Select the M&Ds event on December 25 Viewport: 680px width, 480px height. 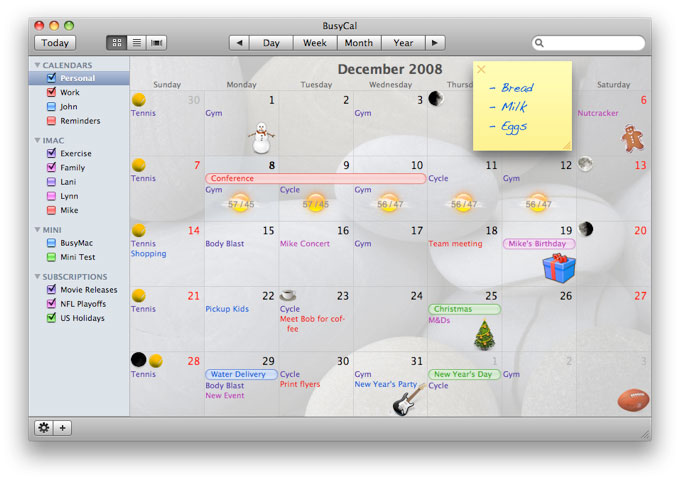pyautogui.click(x=439, y=320)
